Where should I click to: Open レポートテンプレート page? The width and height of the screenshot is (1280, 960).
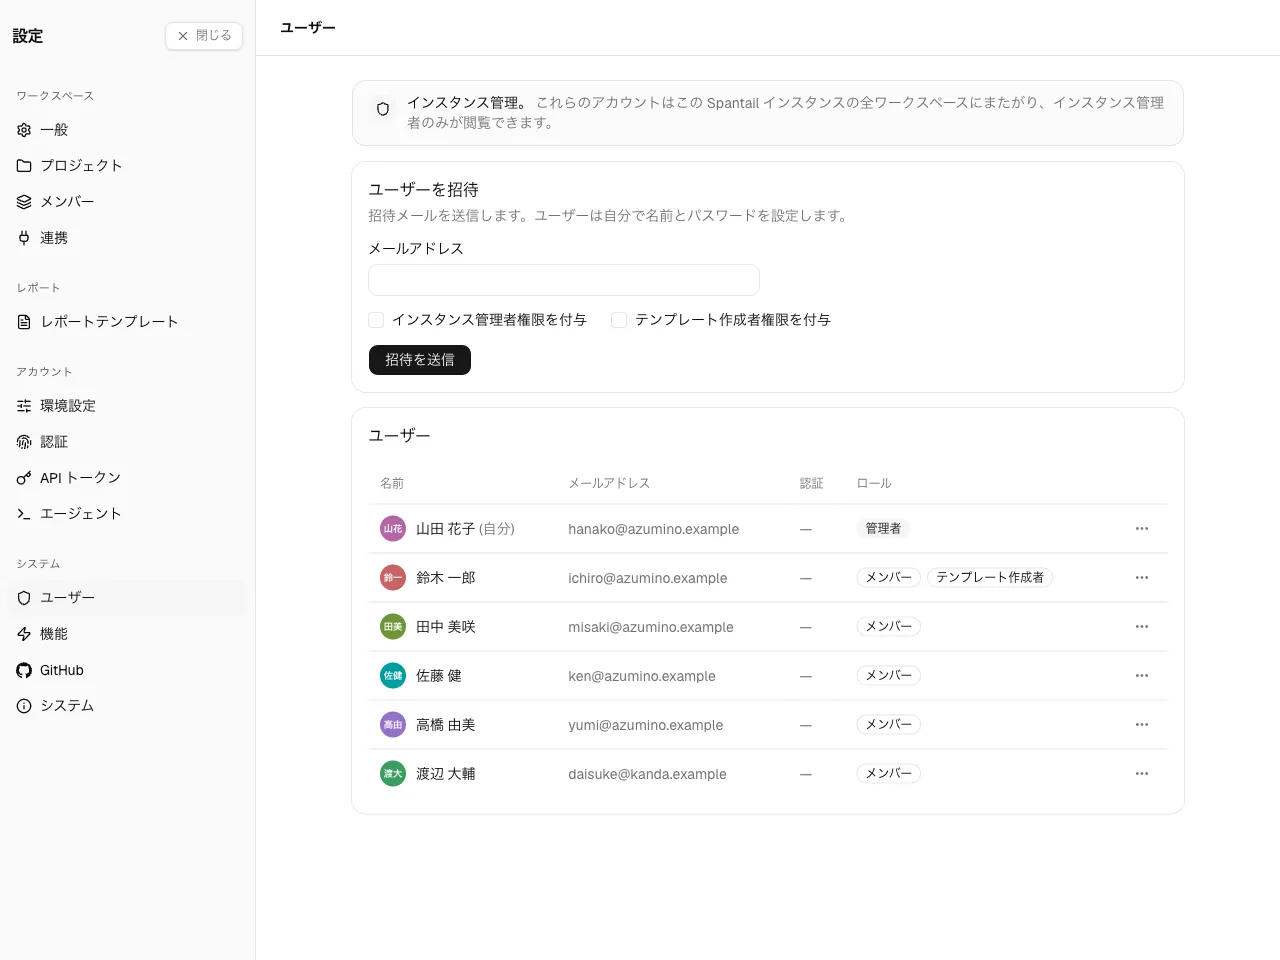127,322
